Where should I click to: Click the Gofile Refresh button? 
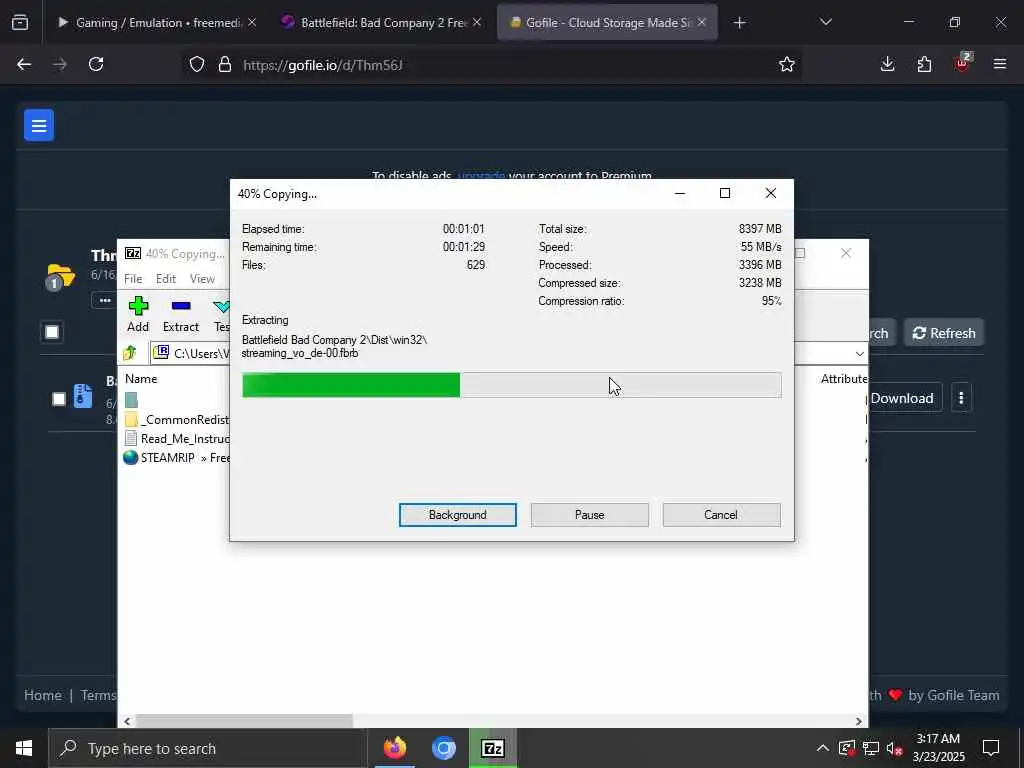coord(944,333)
